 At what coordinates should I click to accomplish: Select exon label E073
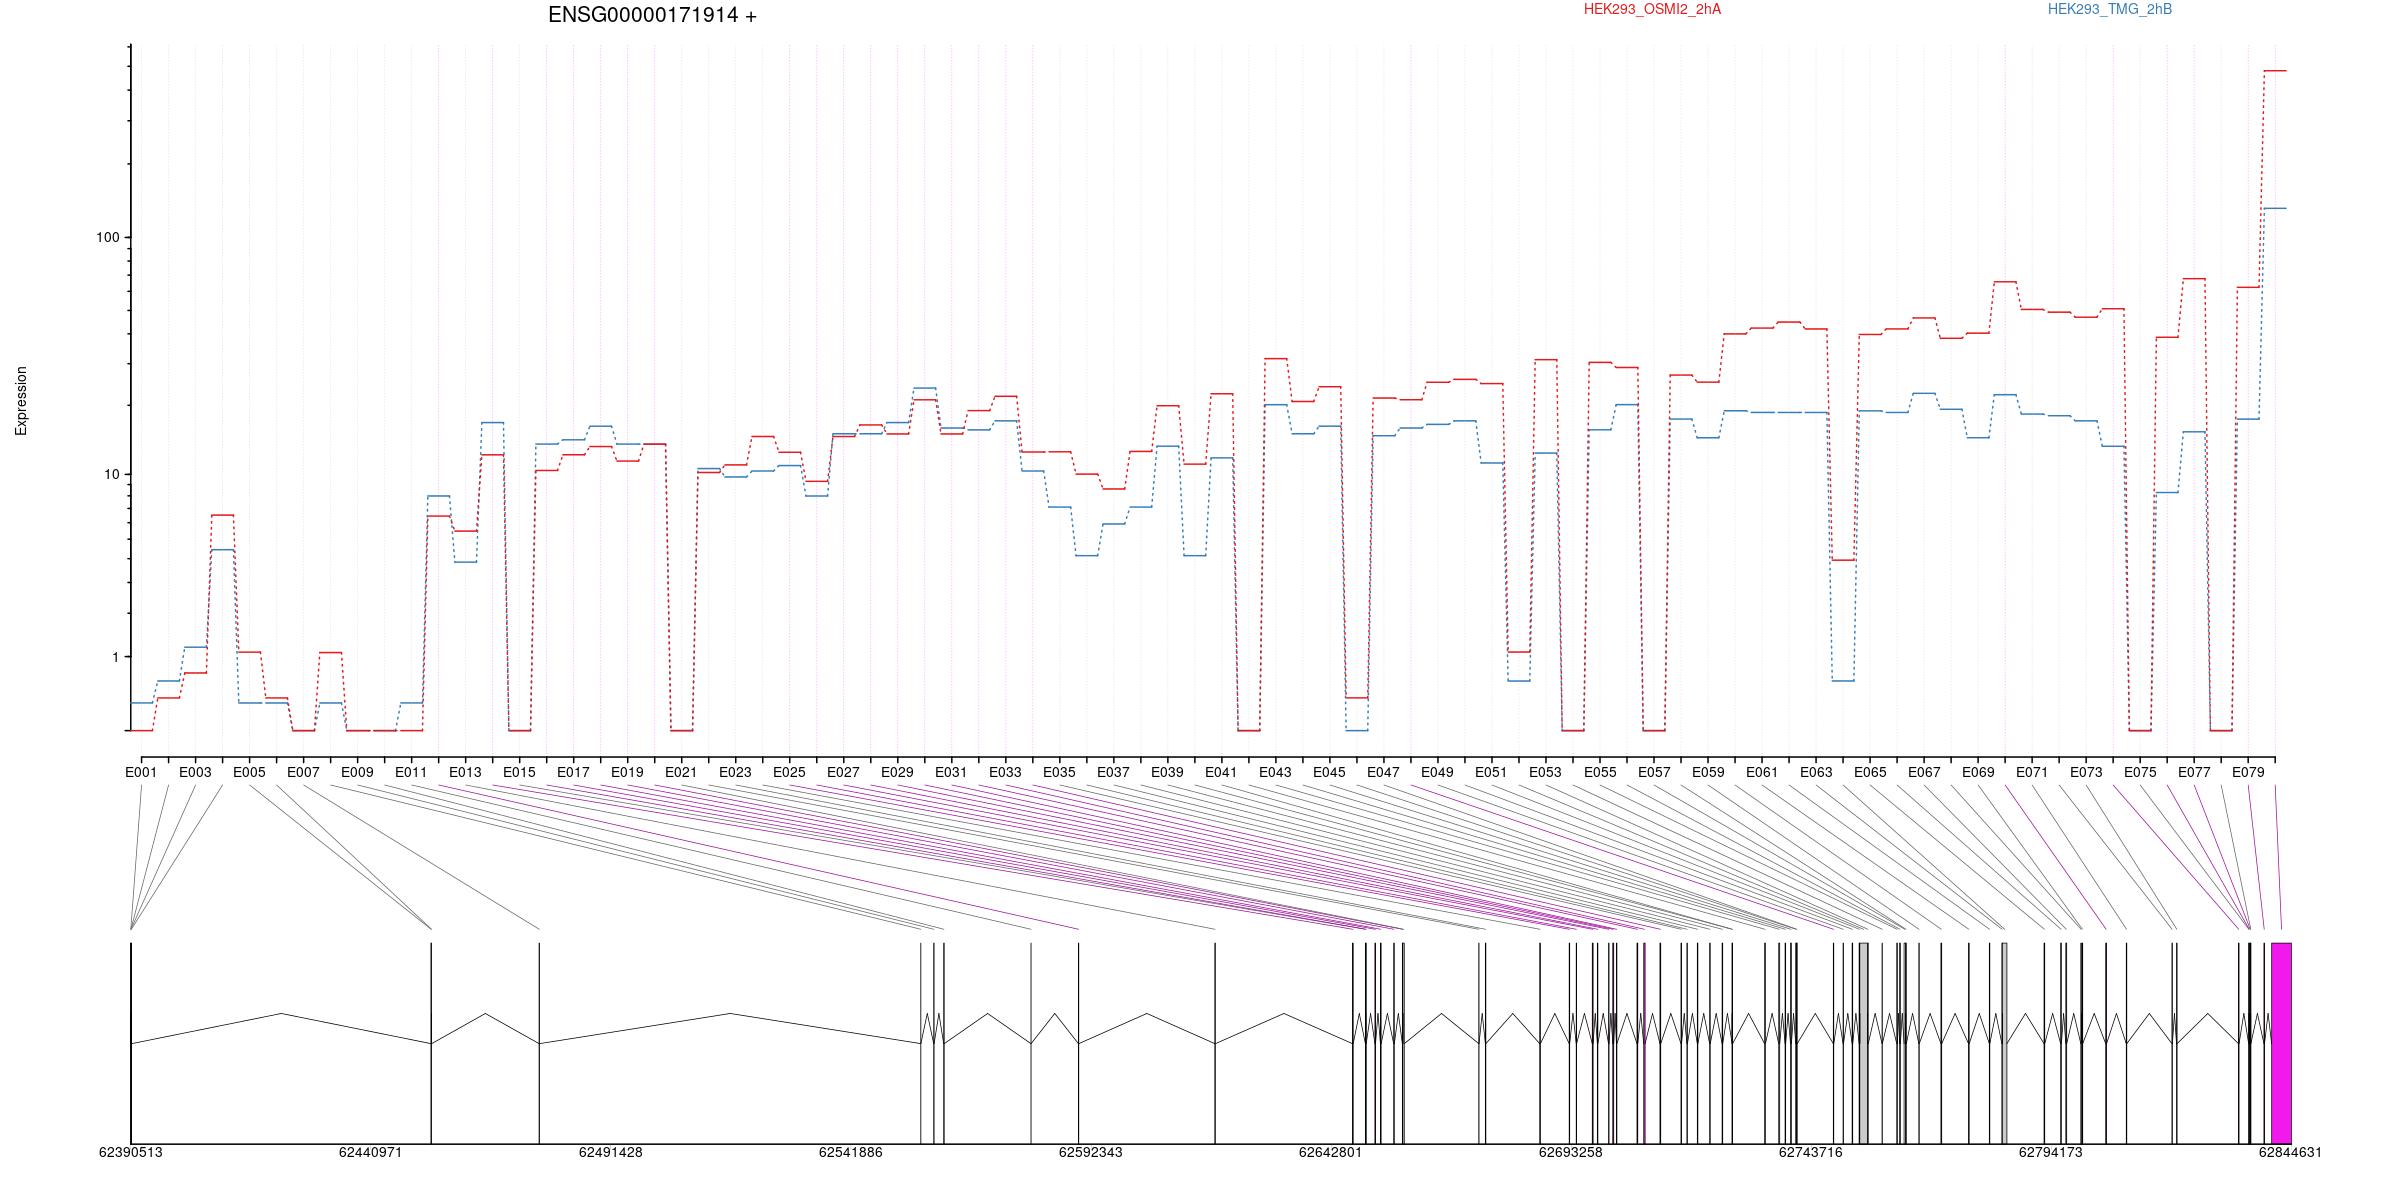tap(2086, 772)
